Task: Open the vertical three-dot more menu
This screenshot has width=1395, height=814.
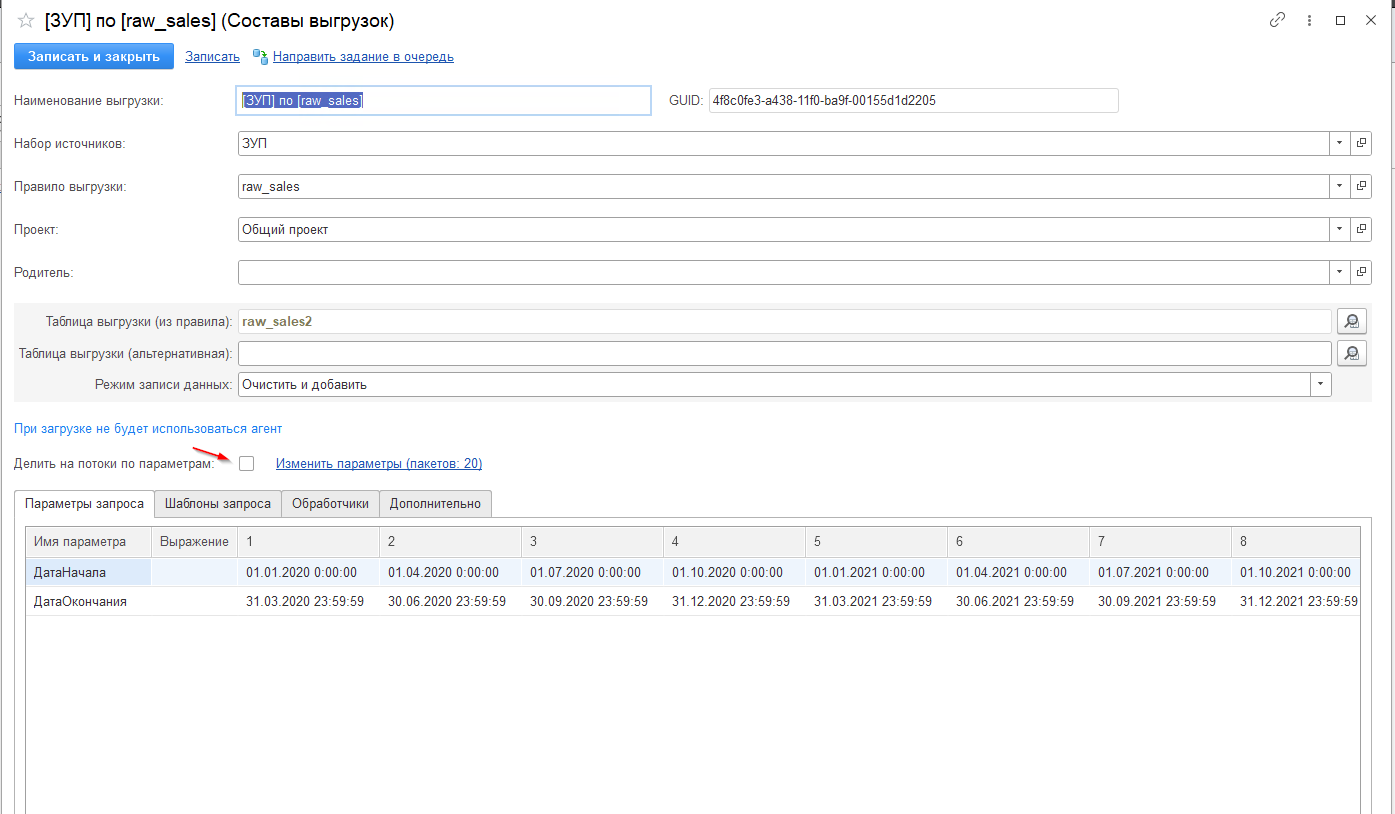Action: coord(1309,20)
